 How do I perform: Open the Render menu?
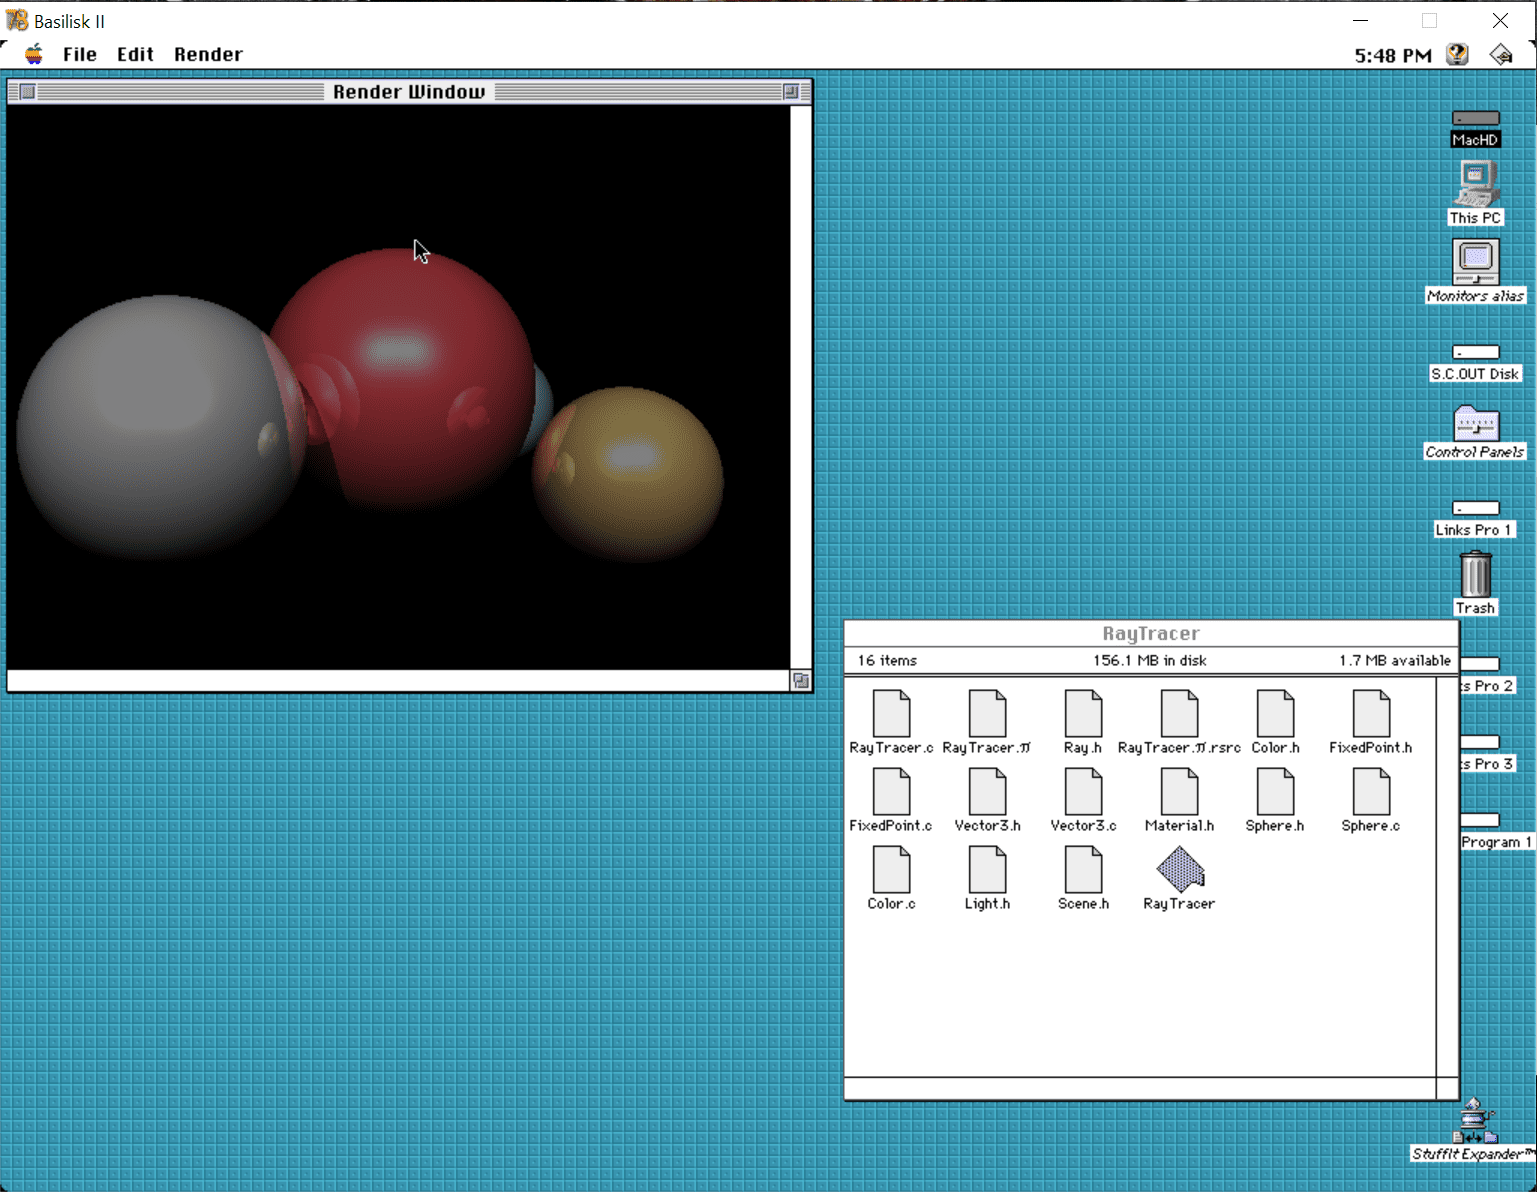[208, 55]
